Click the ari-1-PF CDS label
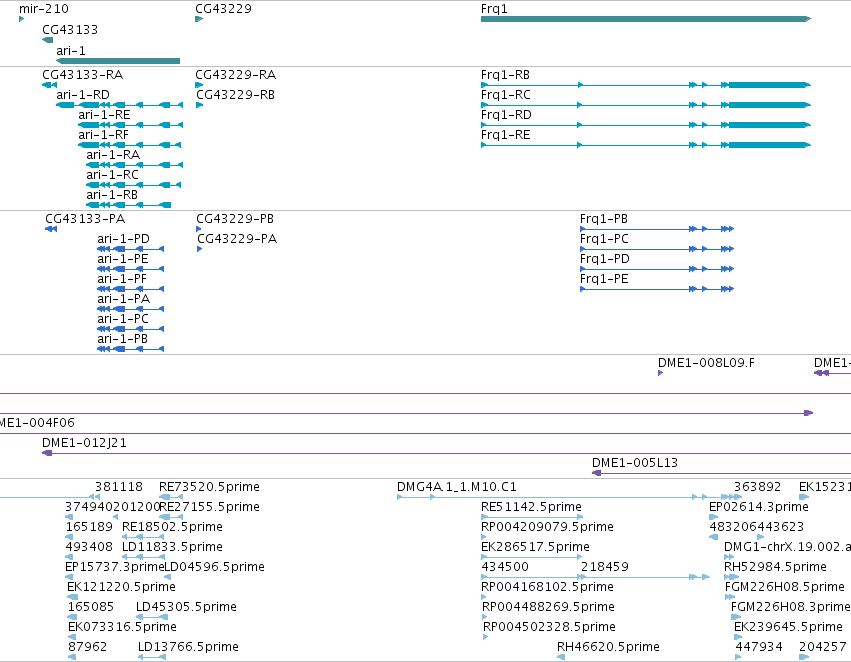The width and height of the screenshot is (851, 662). pyautogui.click(x=122, y=279)
